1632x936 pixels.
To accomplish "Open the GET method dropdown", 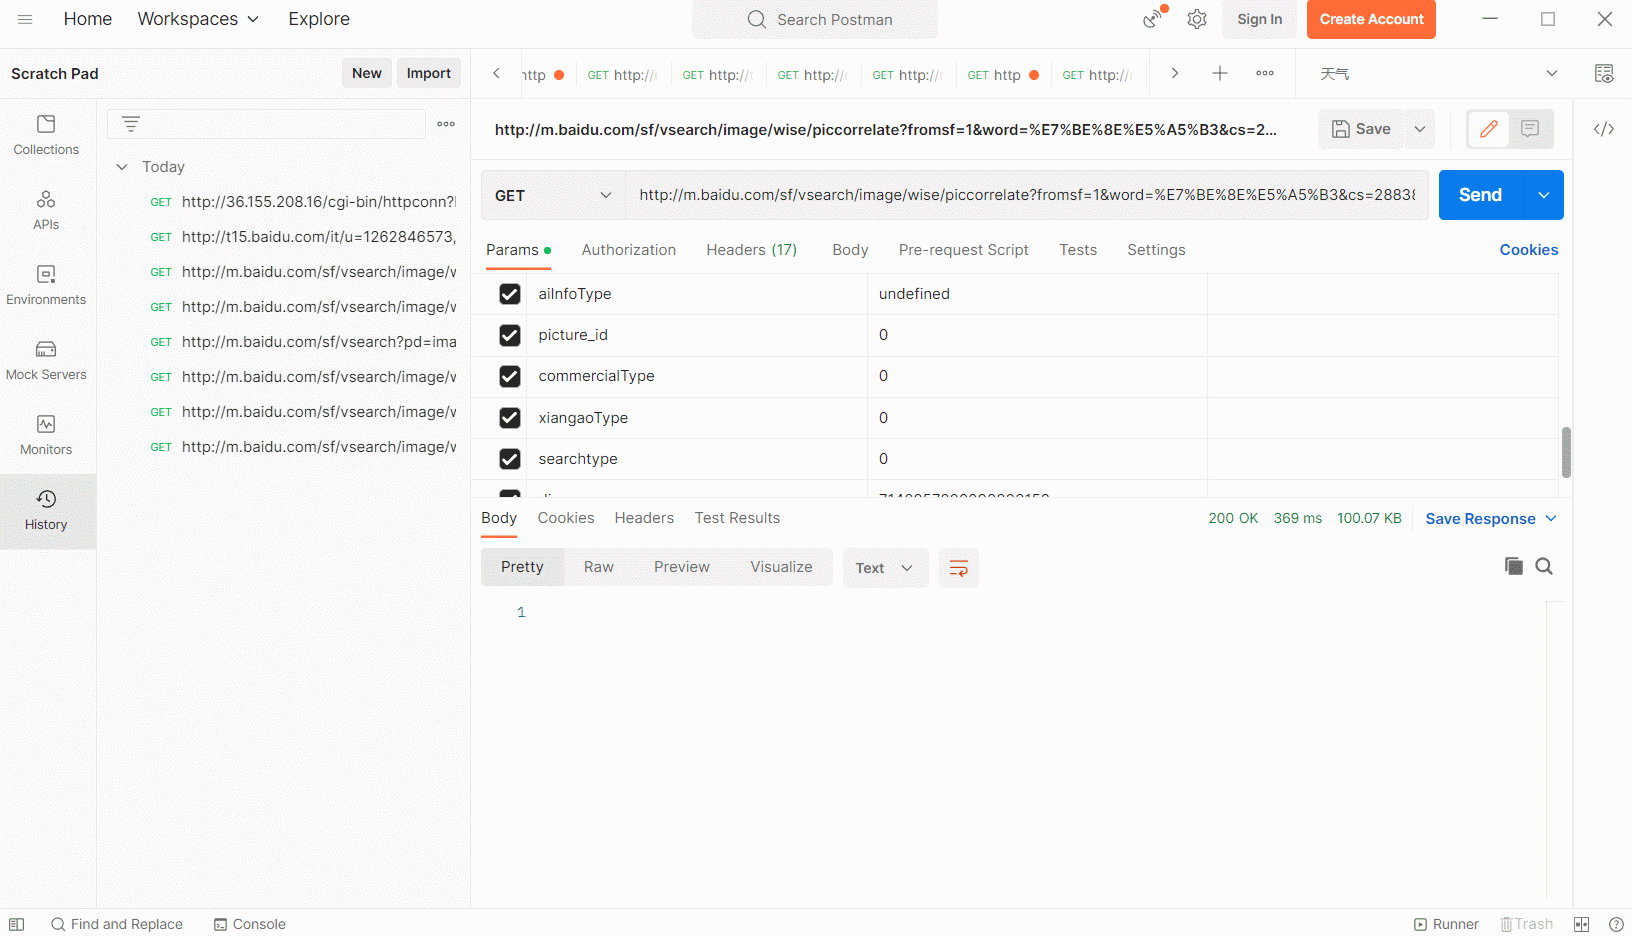I will [553, 195].
